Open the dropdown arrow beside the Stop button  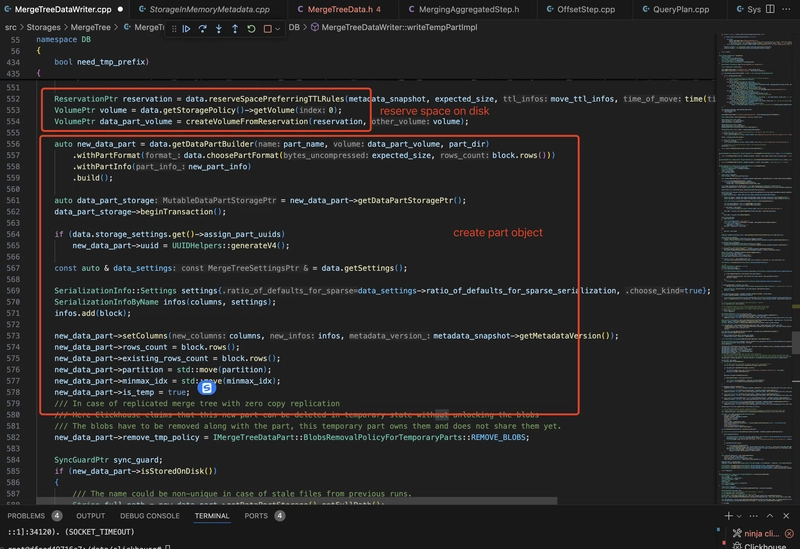278,29
